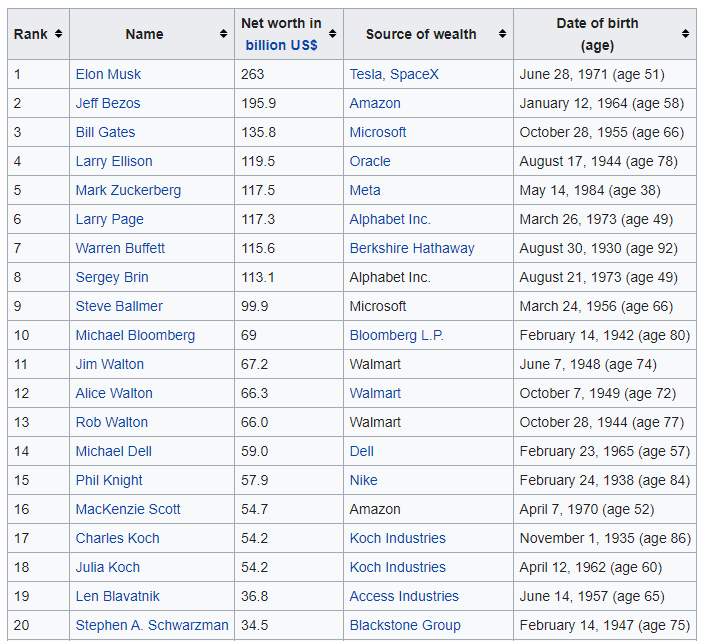The width and height of the screenshot is (709, 641).
Task: Follow the Meta link
Action: tap(365, 190)
